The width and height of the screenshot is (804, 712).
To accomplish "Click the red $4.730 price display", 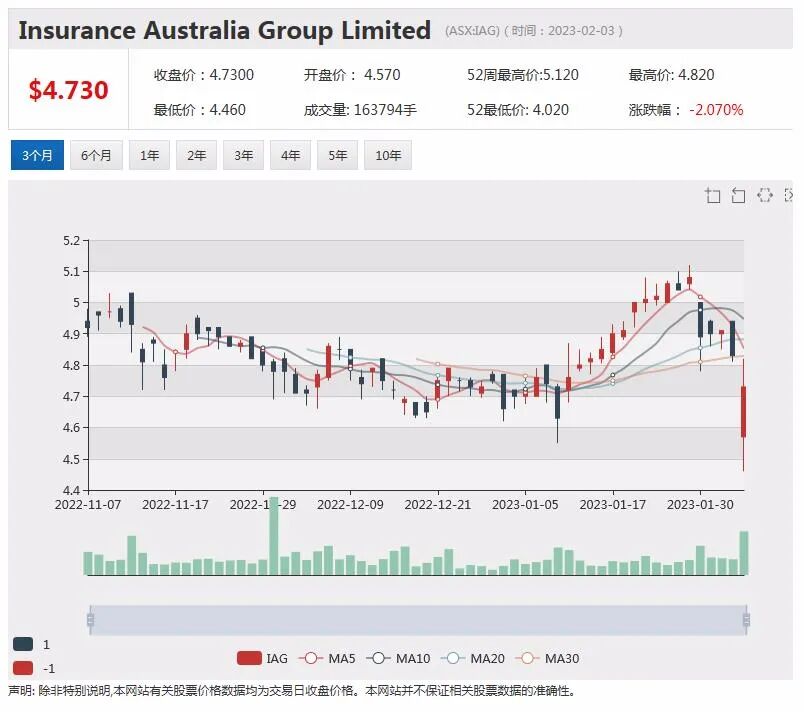I will point(68,90).
